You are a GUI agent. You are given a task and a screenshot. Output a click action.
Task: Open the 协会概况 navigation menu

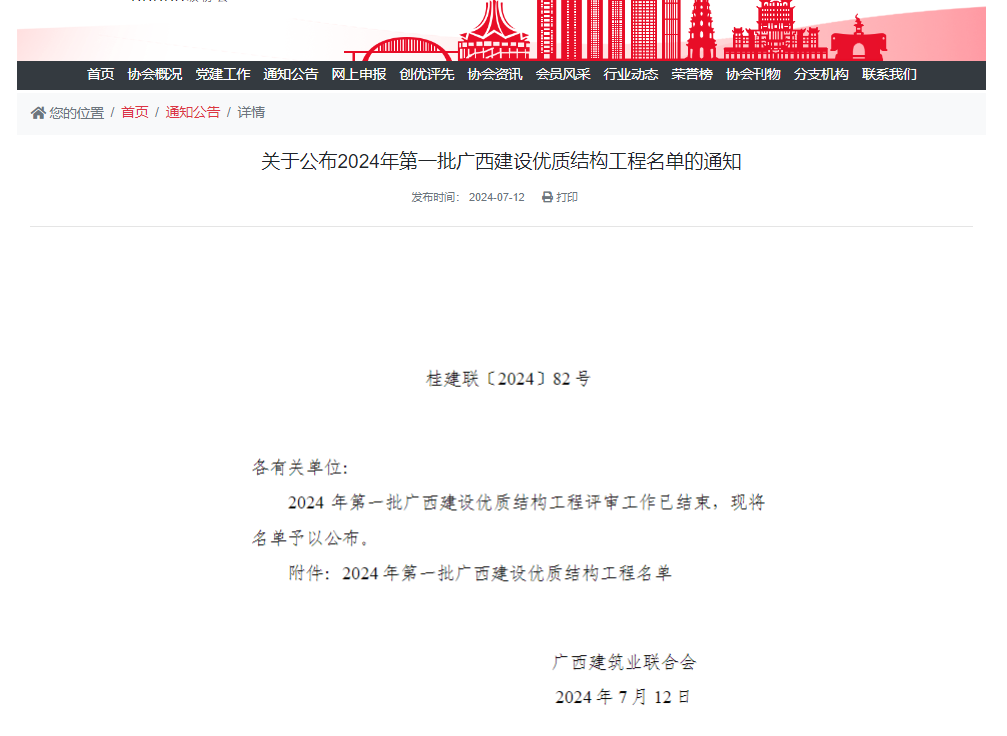tap(154, 74)
